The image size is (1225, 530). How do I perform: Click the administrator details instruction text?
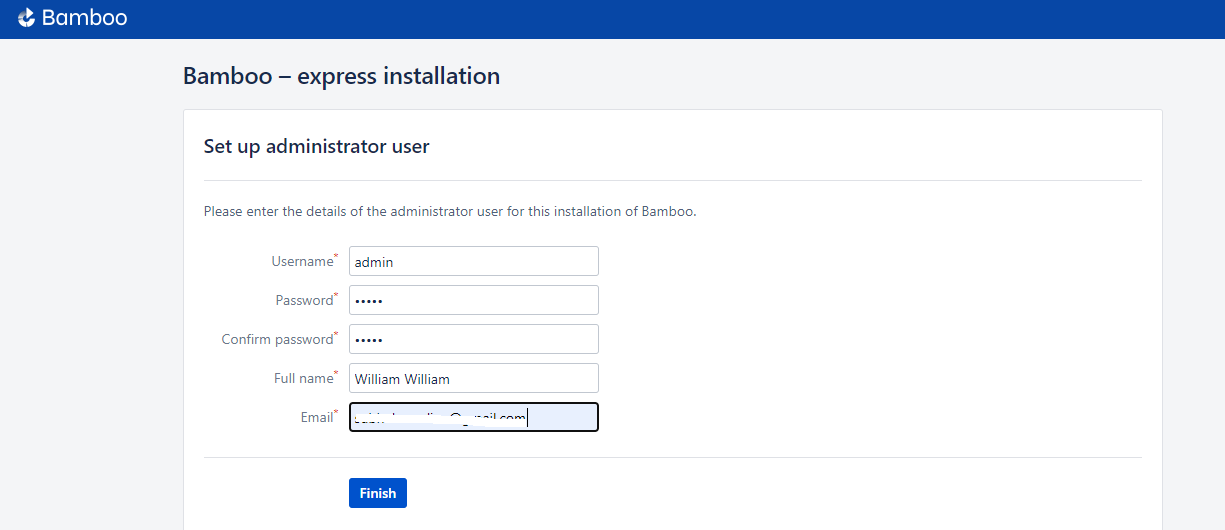coord(449,212)
